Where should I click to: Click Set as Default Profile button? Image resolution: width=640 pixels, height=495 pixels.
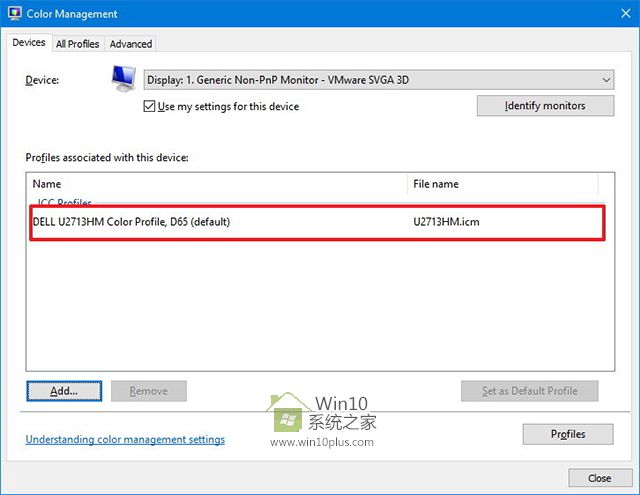point(530,391)
